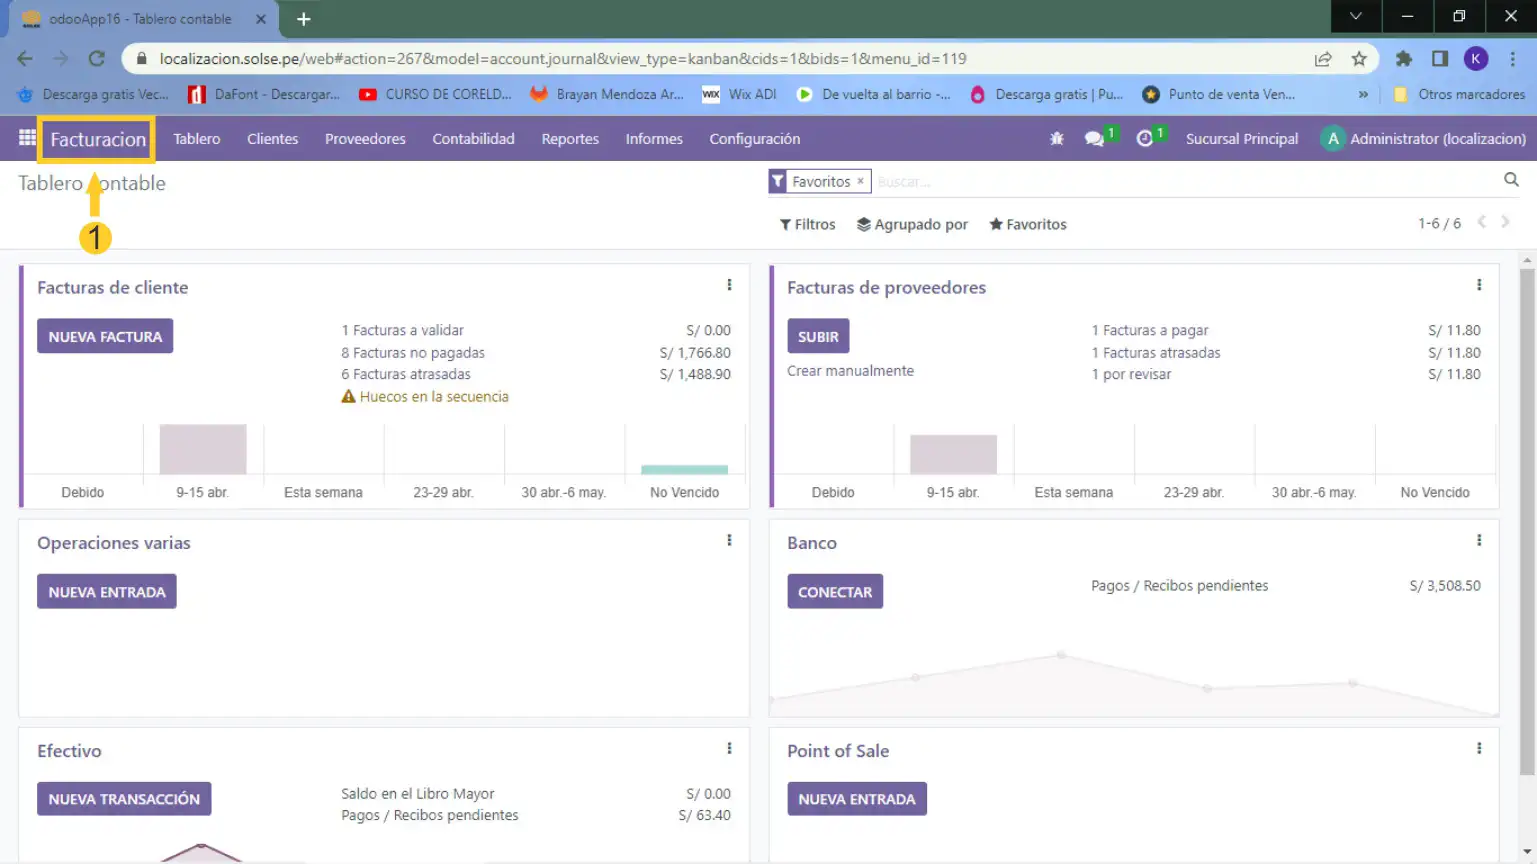Open the Chrome extensions puzzle icon
The image size is (1537, 864).
coord(1404,59)
